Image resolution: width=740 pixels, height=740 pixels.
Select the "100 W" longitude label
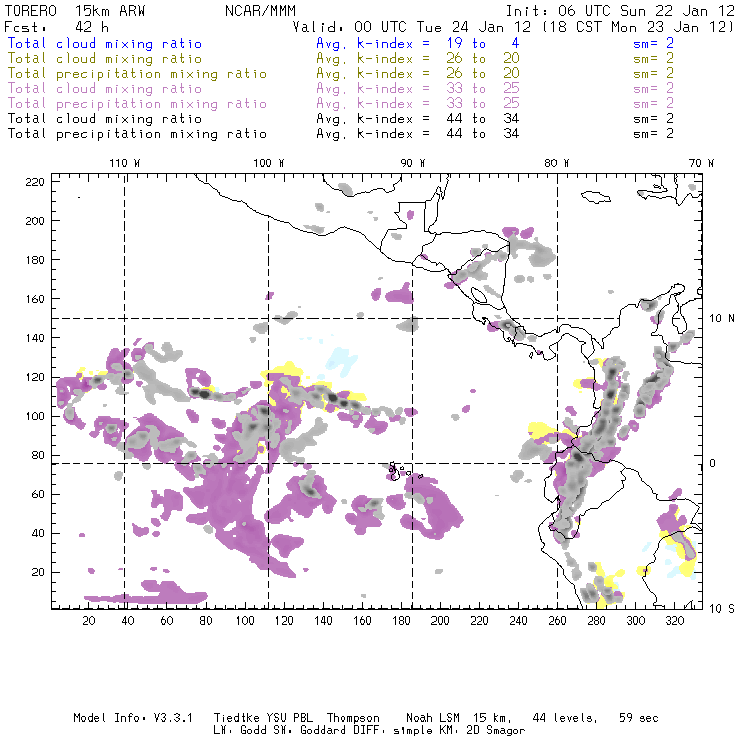click(x=269, y=163)
